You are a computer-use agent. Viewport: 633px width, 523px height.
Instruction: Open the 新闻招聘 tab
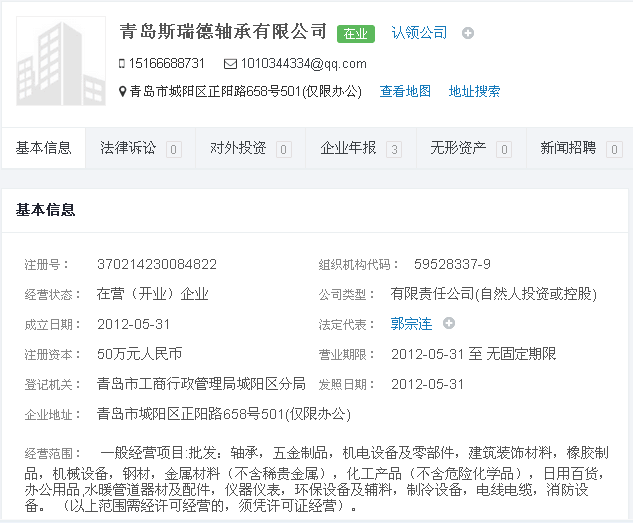pos(568,148)
